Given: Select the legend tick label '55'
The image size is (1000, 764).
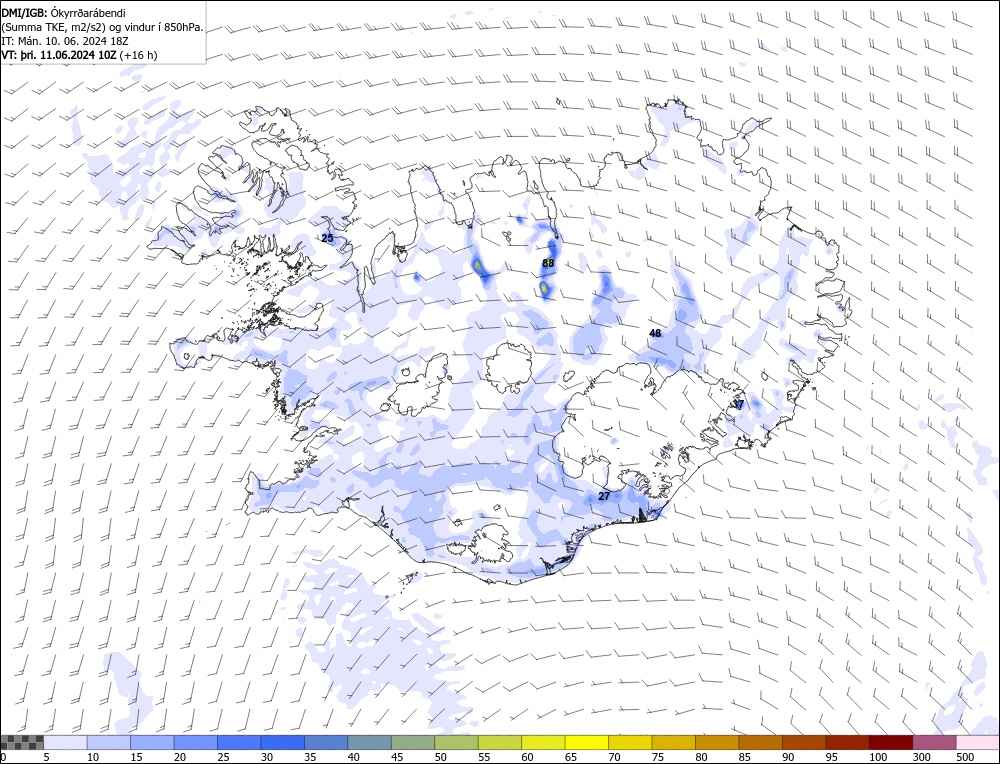Looking at the screenshot, I should point(484,757).
